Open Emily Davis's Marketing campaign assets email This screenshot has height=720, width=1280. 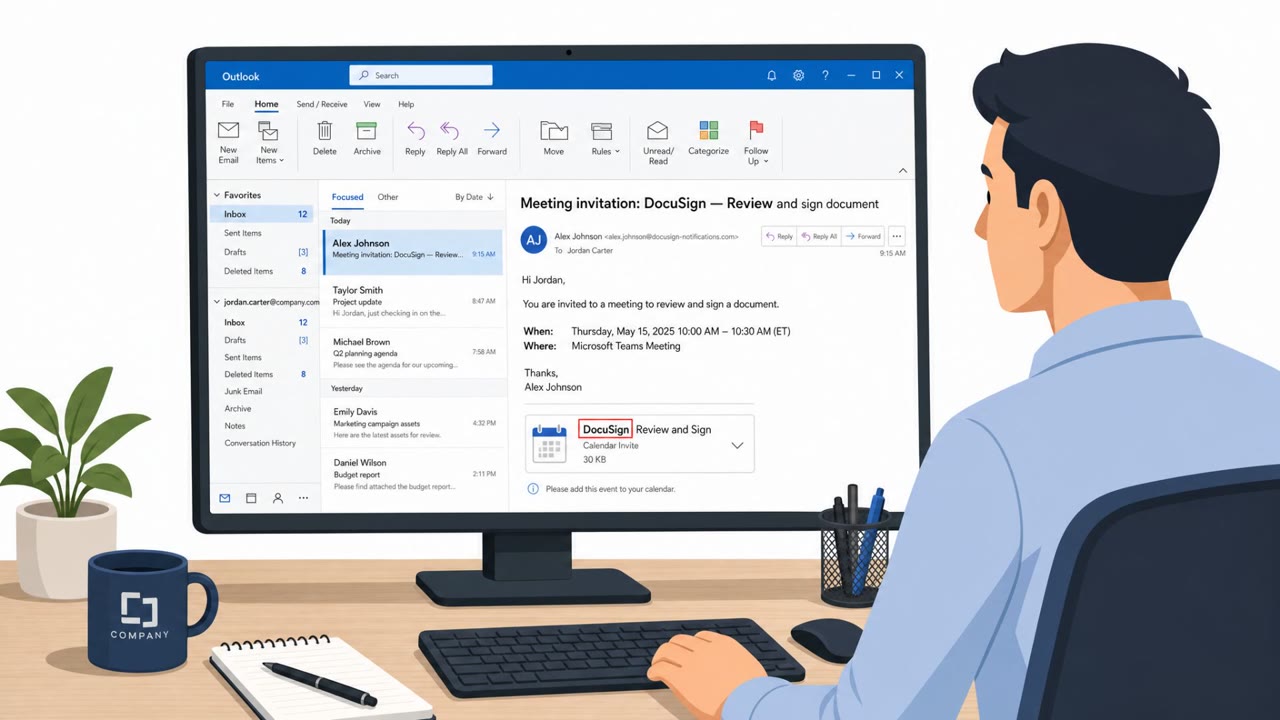(x=413, y=423)
